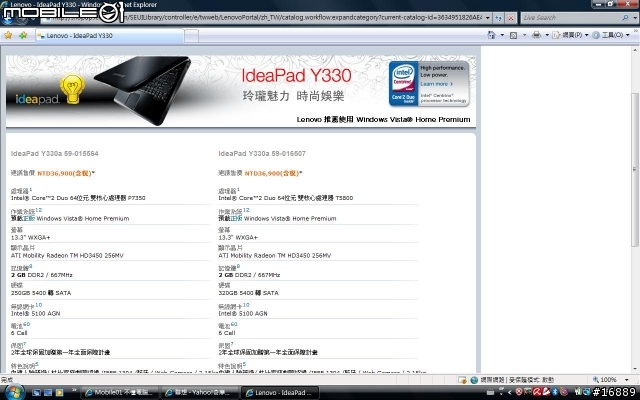Click left ATI Mobility Radeon HD3450 text
The width and height of the screenshot is (640, 400).
[67, 256]
